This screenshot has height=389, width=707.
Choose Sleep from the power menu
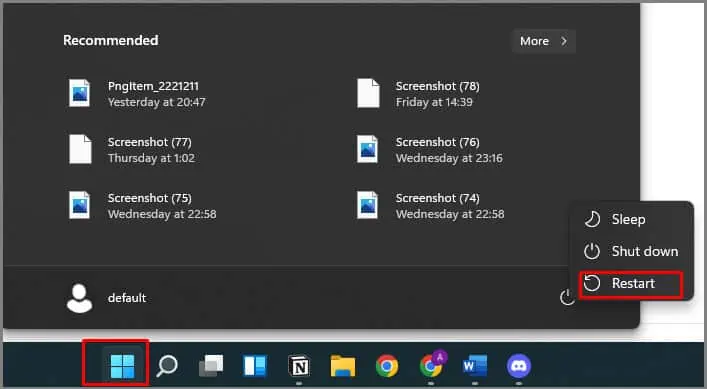(x=631, y=220)
